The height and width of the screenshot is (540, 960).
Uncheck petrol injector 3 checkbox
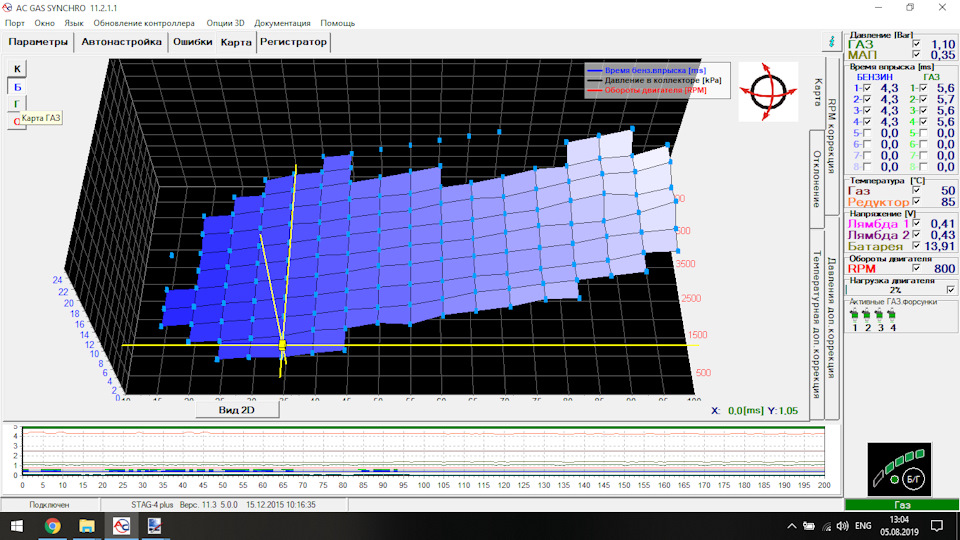[867, 111]
